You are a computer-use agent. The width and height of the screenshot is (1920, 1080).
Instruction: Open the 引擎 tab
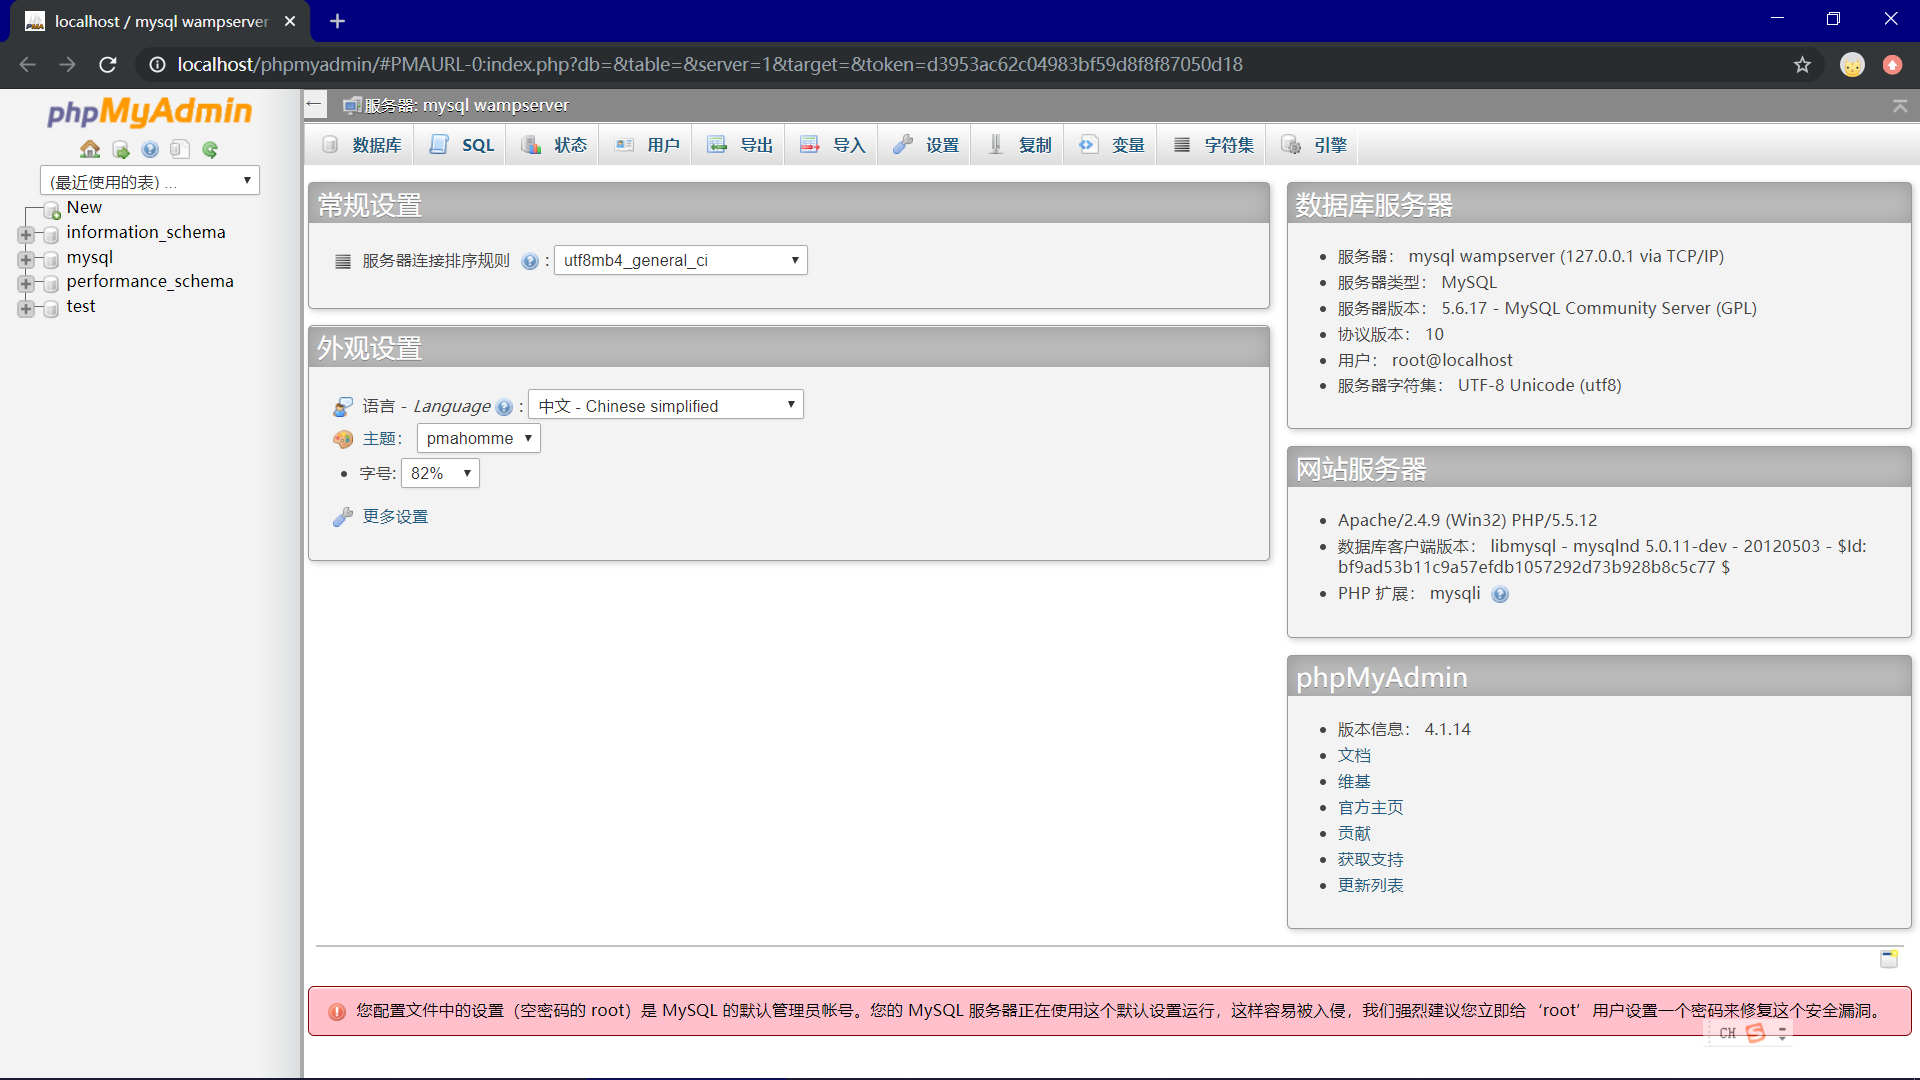point(1314,145)
